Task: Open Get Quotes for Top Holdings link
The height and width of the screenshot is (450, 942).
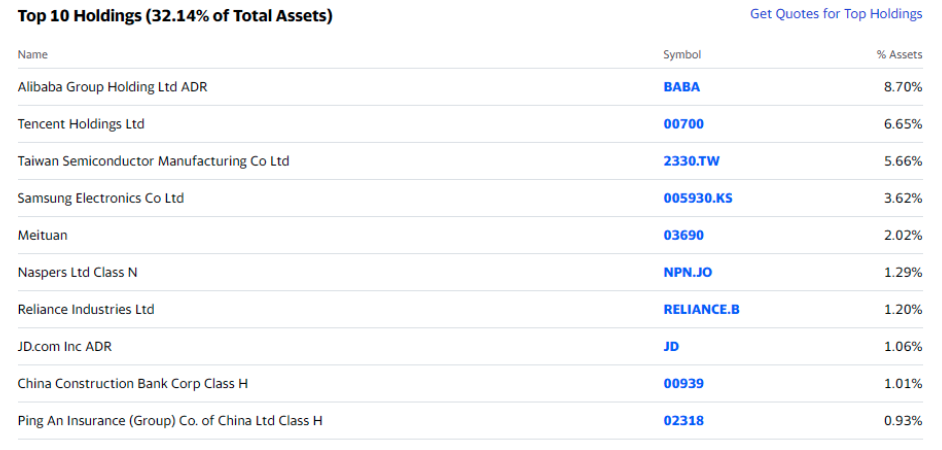Action: click(836, 14)
